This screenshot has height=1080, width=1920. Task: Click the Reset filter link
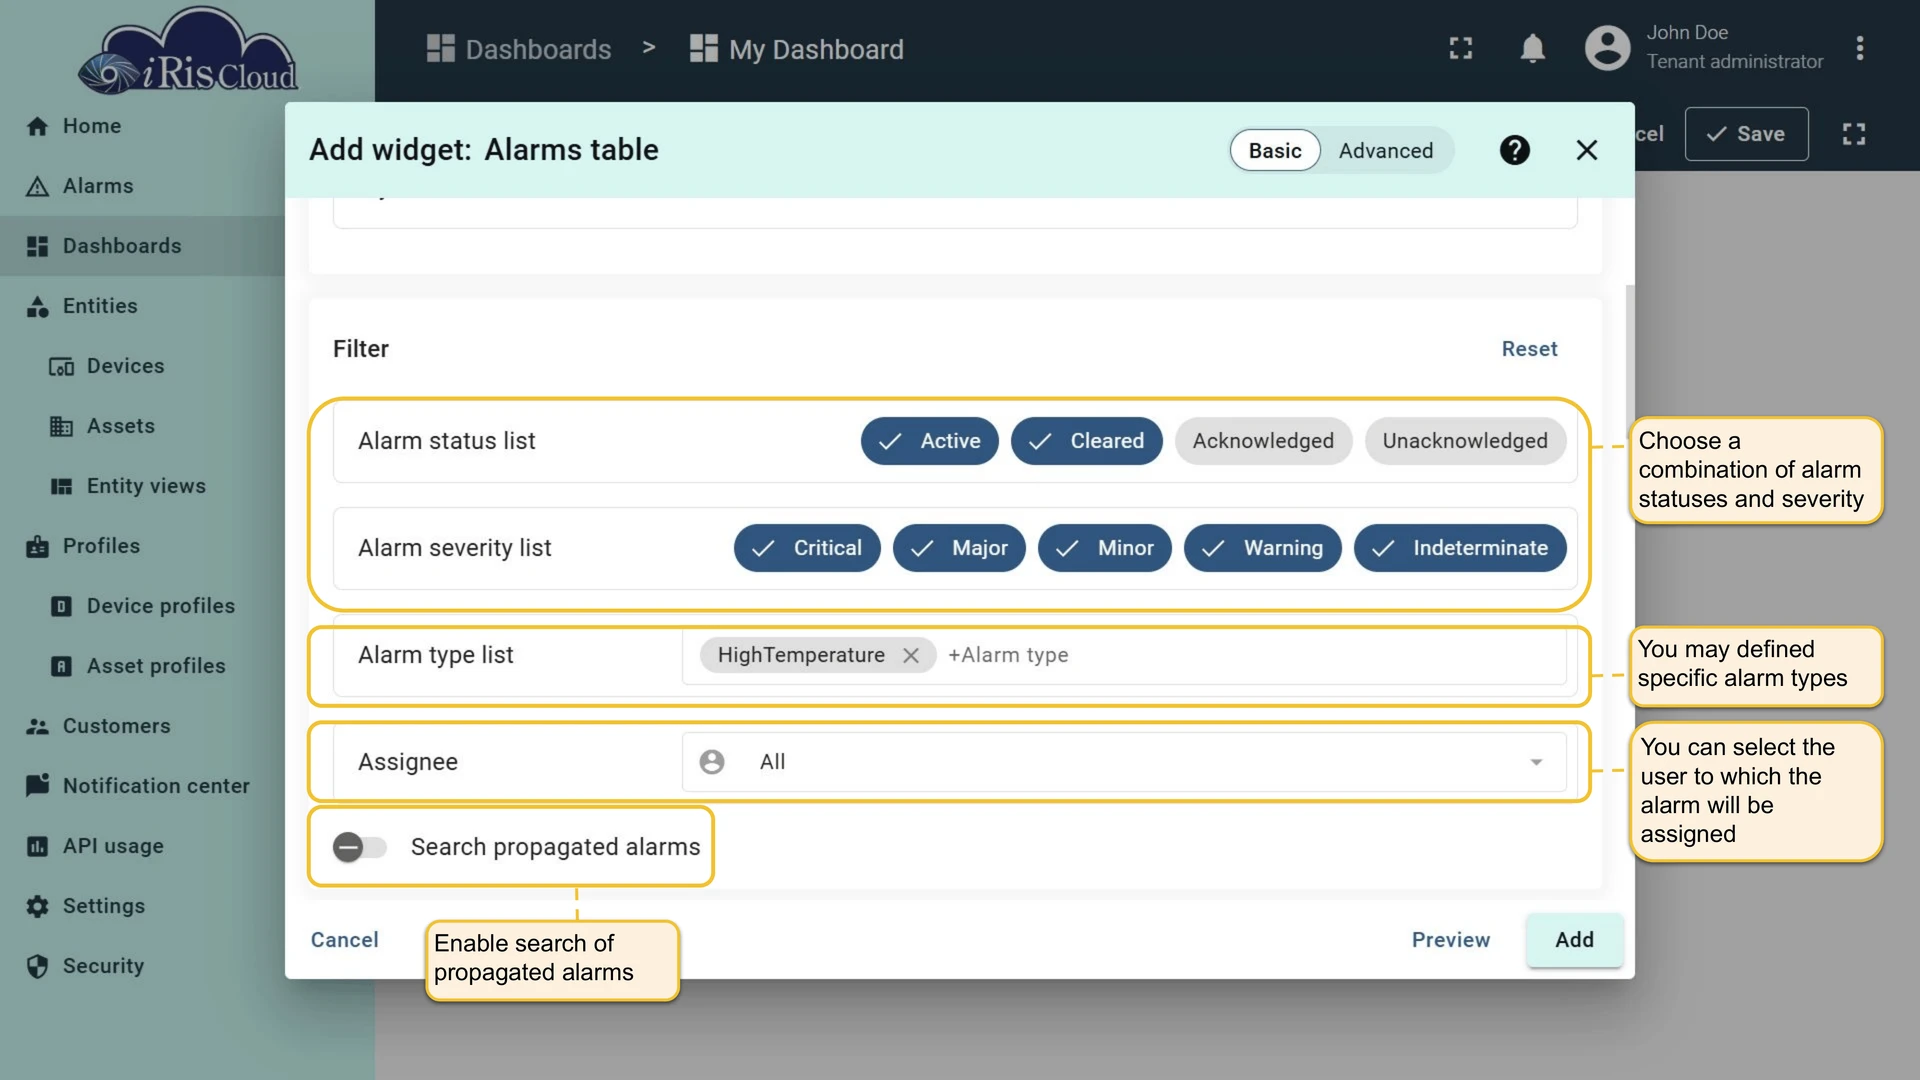(1529, 349)
